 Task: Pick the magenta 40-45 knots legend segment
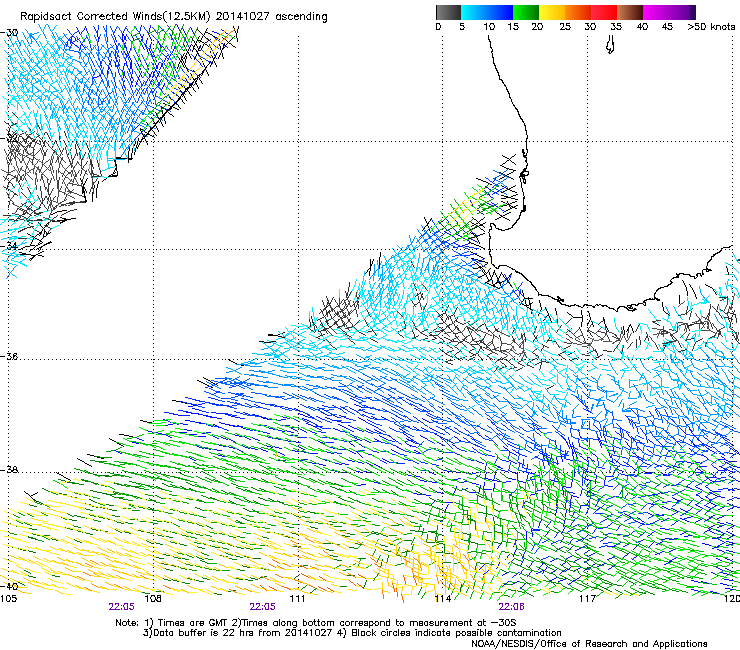(656, 12)
